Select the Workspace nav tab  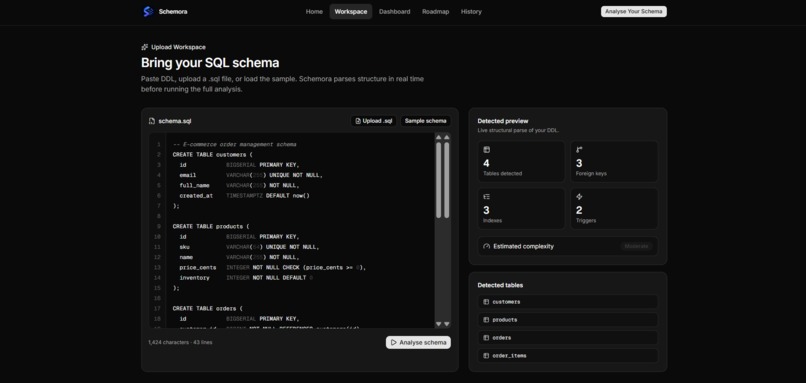[x=351, y=11]
